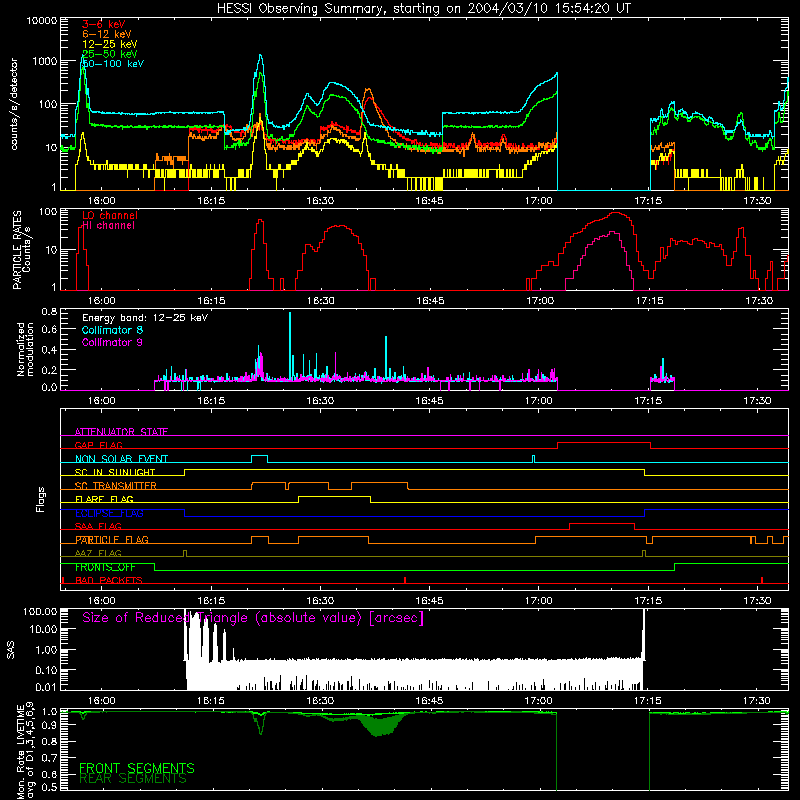Click the raised GAP FLAG segment
The width and height of the screenshot is (800, 800).
(604, 442)
